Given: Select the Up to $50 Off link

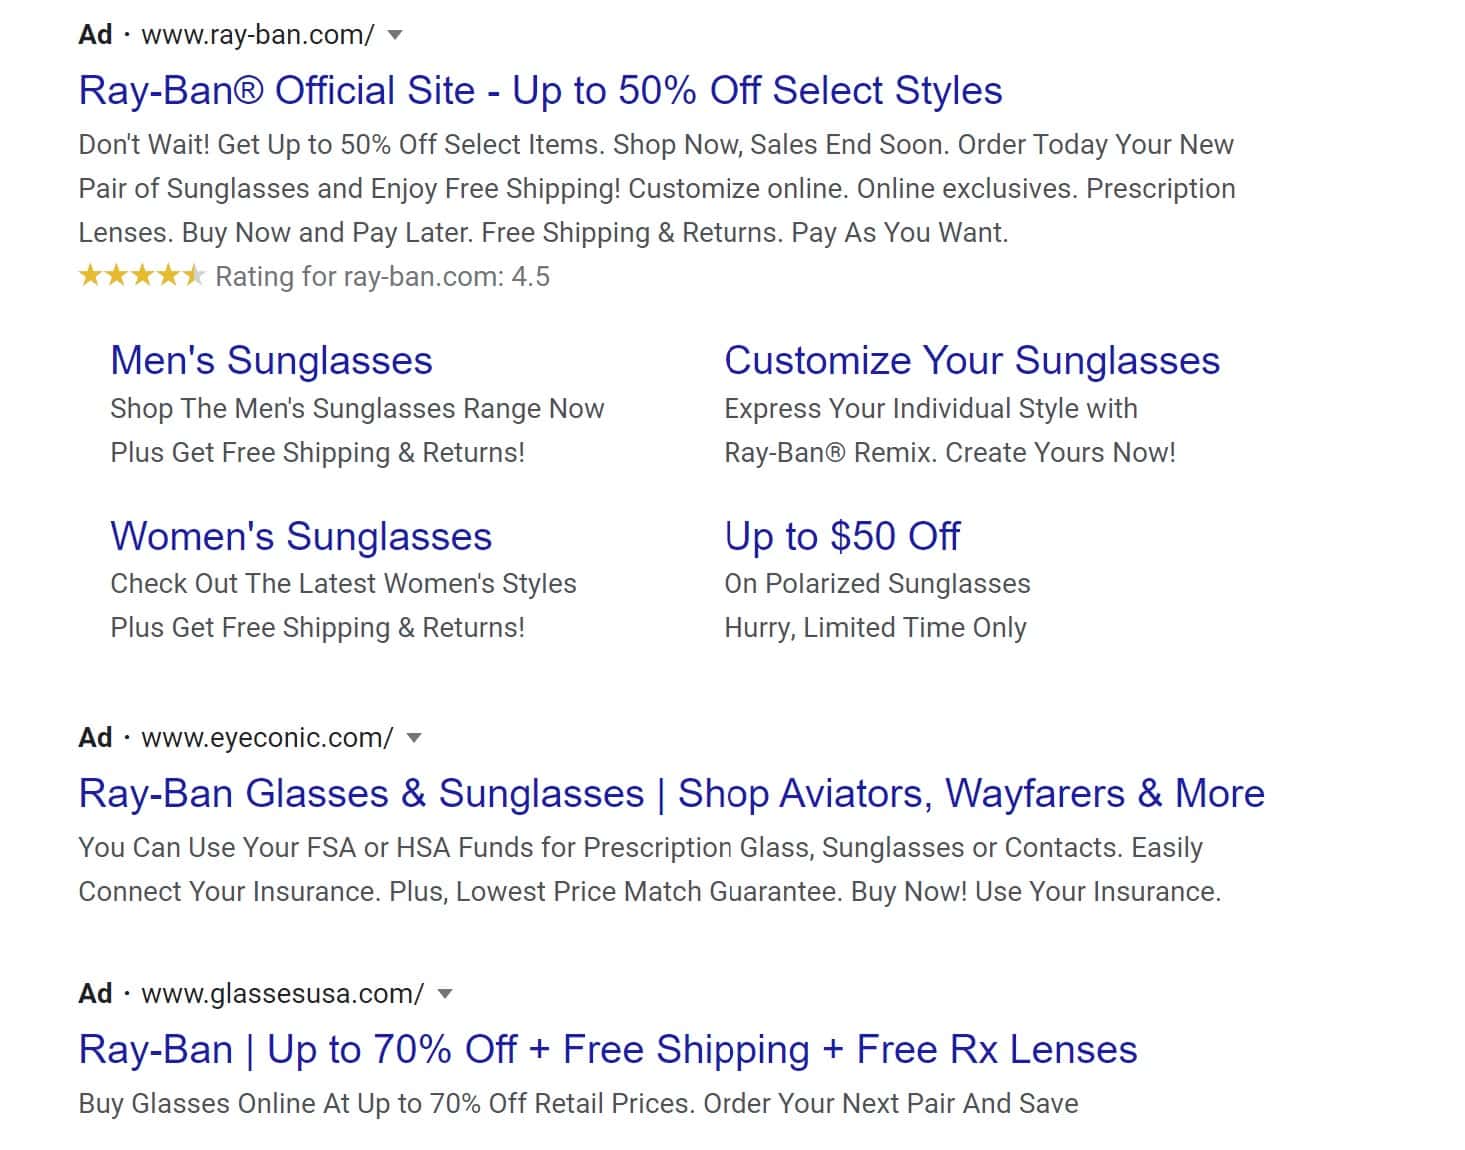Looking at the screenshot, I should coord(842,536).
